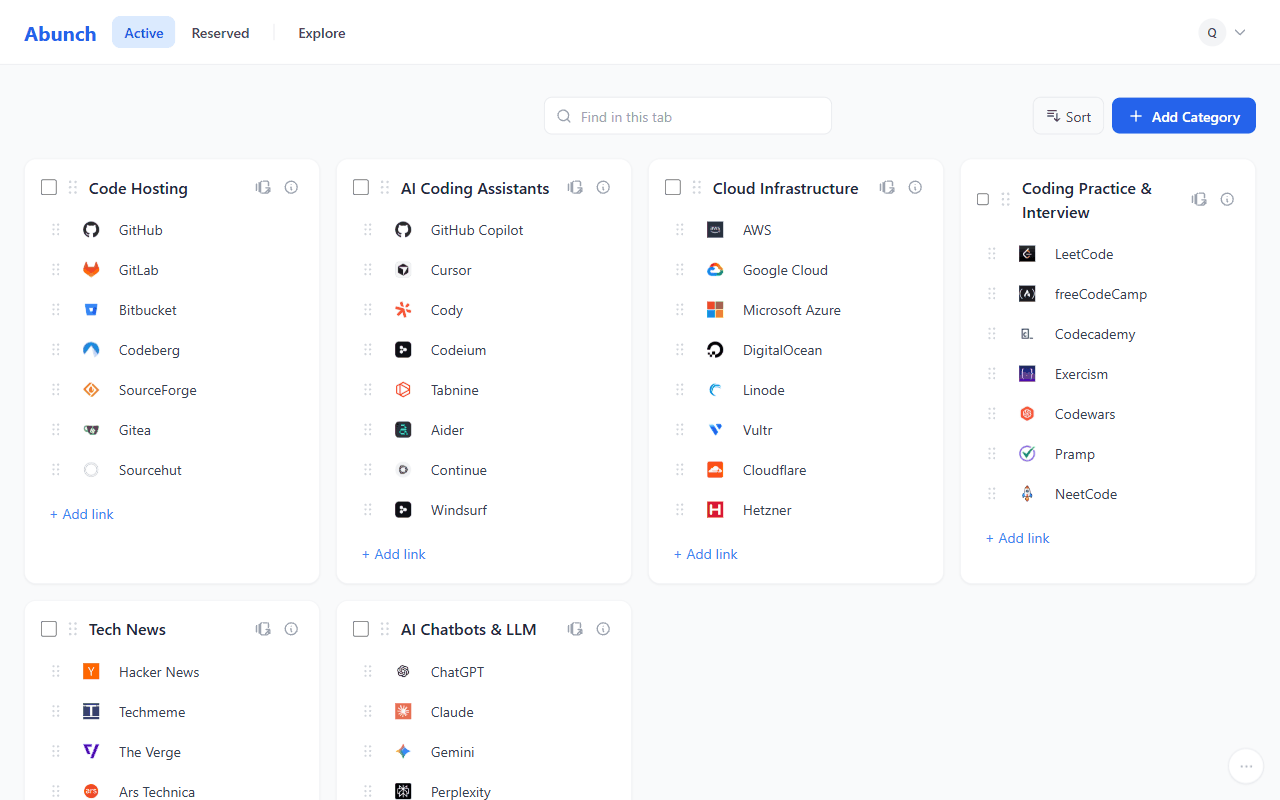The width and height of the screenshot is (1280, 800).
Task: Check the AI Coding Assistants checkbox
Action: [x=361, y=187]
